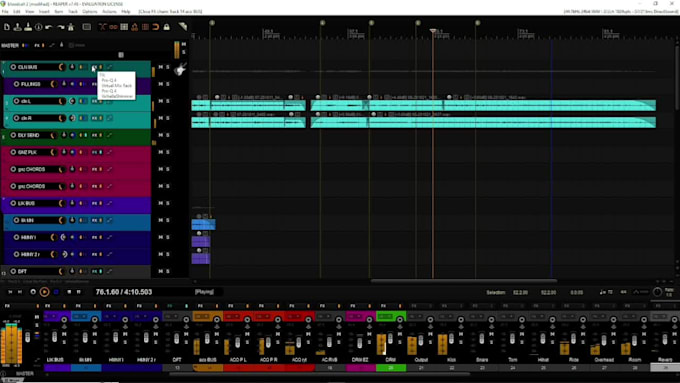Screen dimensions: 680x383
Task: Adjust the DRM mixer channel fader
Action: [x=389, y=337]
